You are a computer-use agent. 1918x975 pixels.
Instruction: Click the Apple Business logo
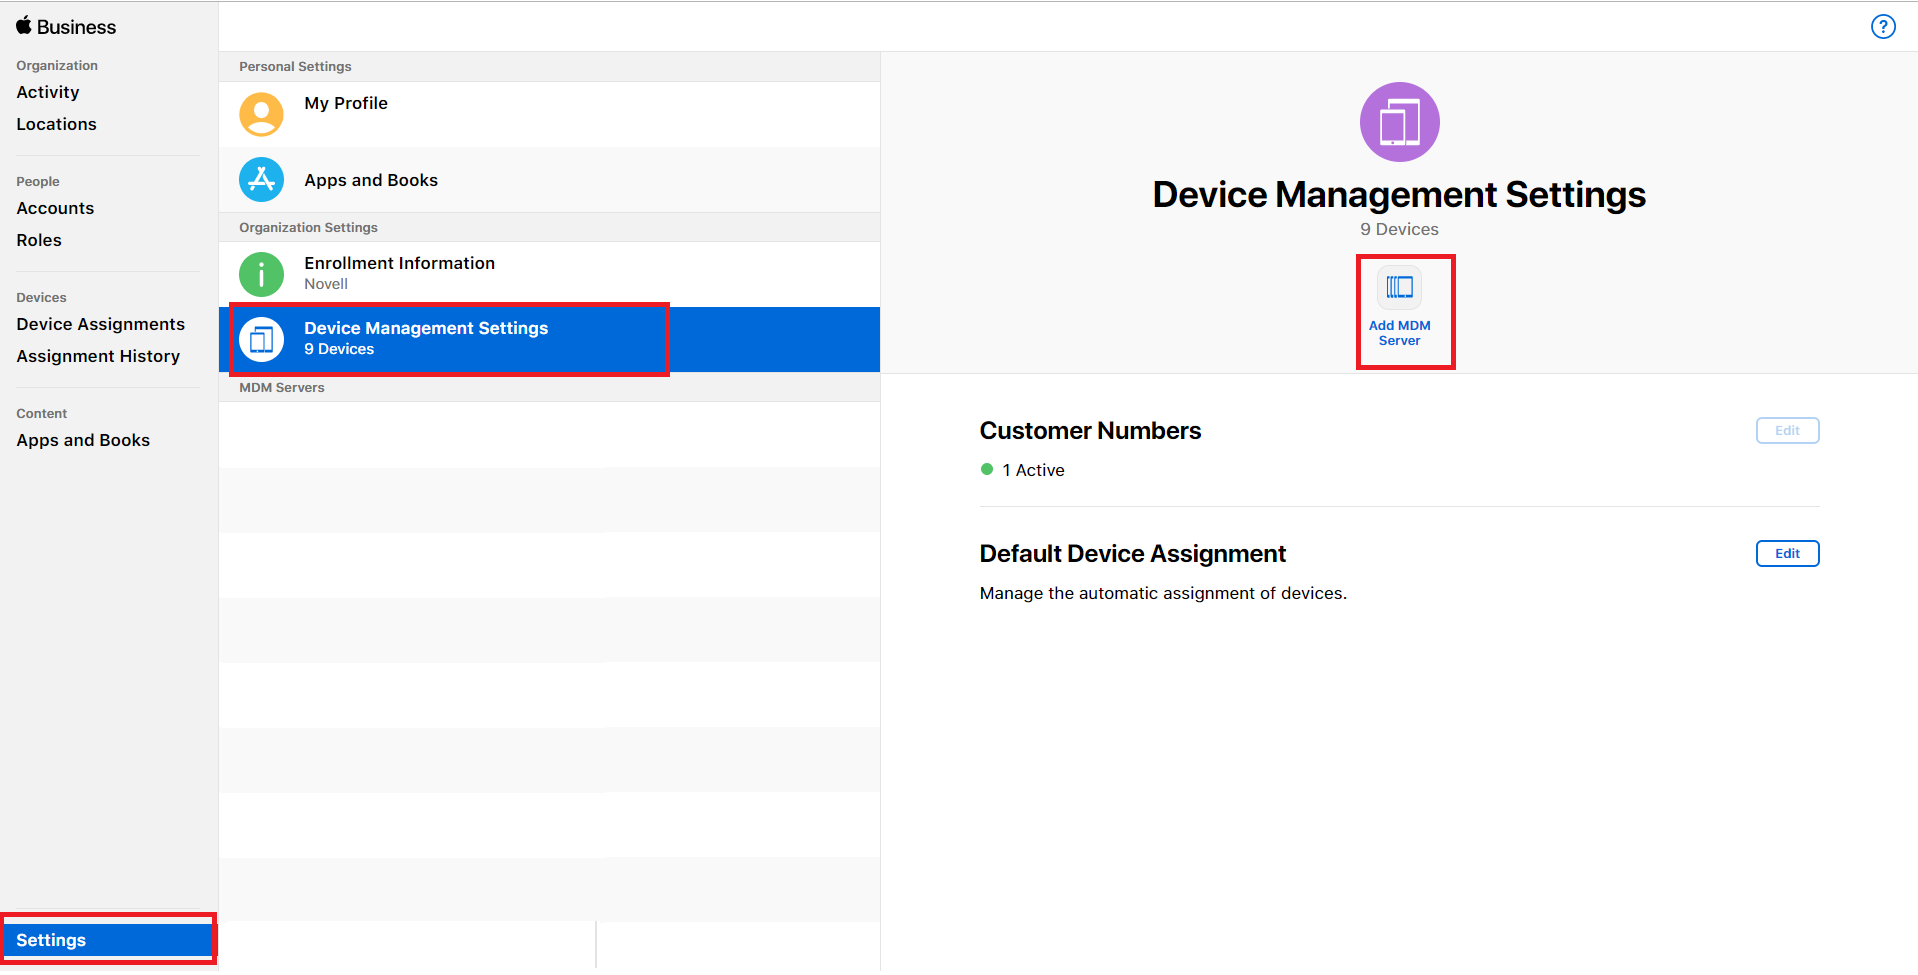pos(65,26)
